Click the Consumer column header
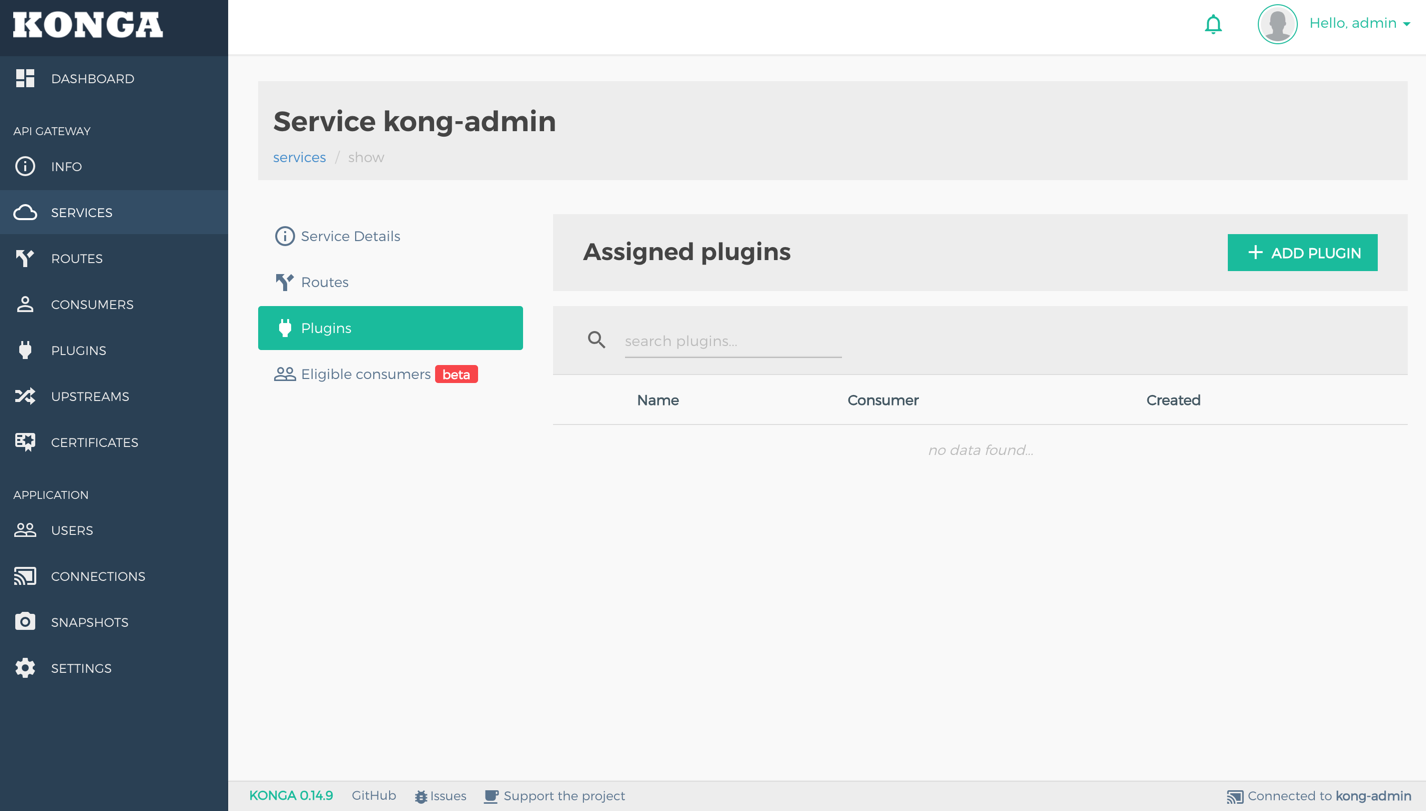Screen dimensions: 1426x811 click(x=883, y=400)
